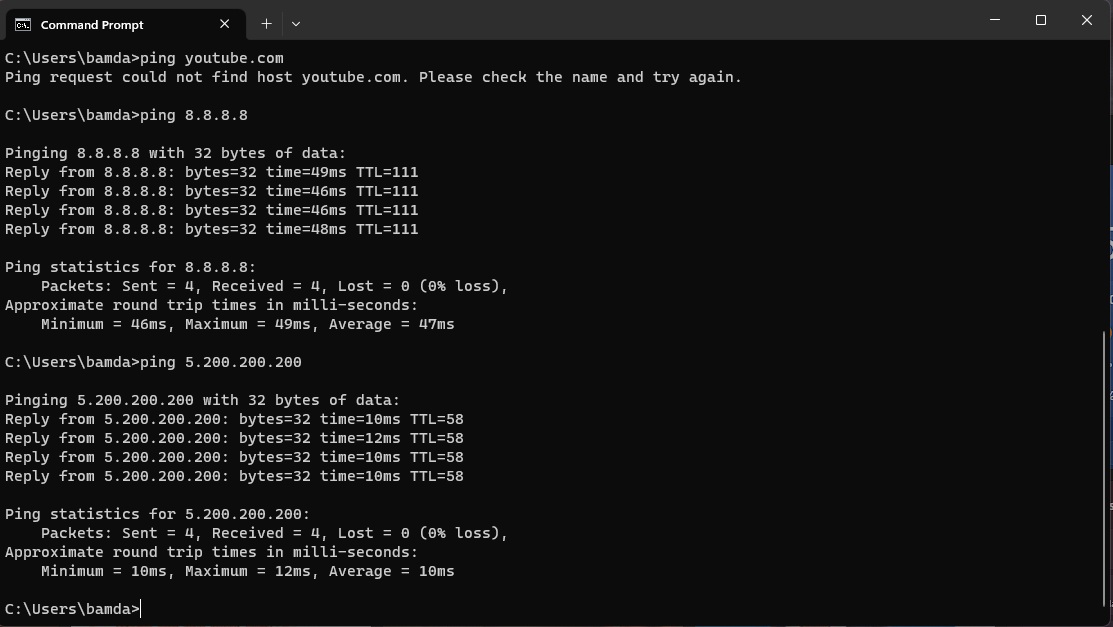
Task: Open a new tab with plus icon
Action: pyautogui.click(x=266, y=24)
